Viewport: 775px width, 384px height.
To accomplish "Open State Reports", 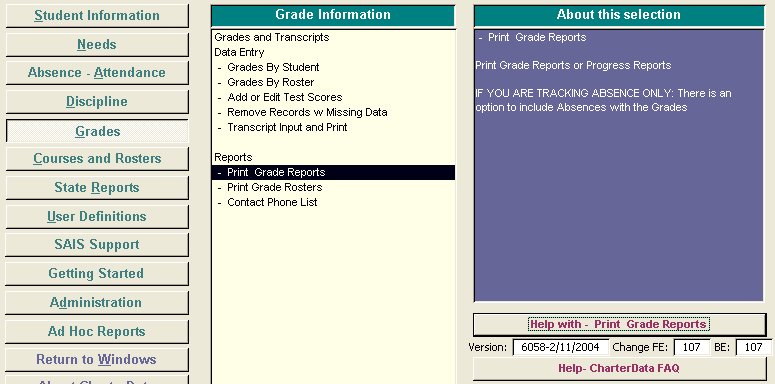I will point(97,188).
